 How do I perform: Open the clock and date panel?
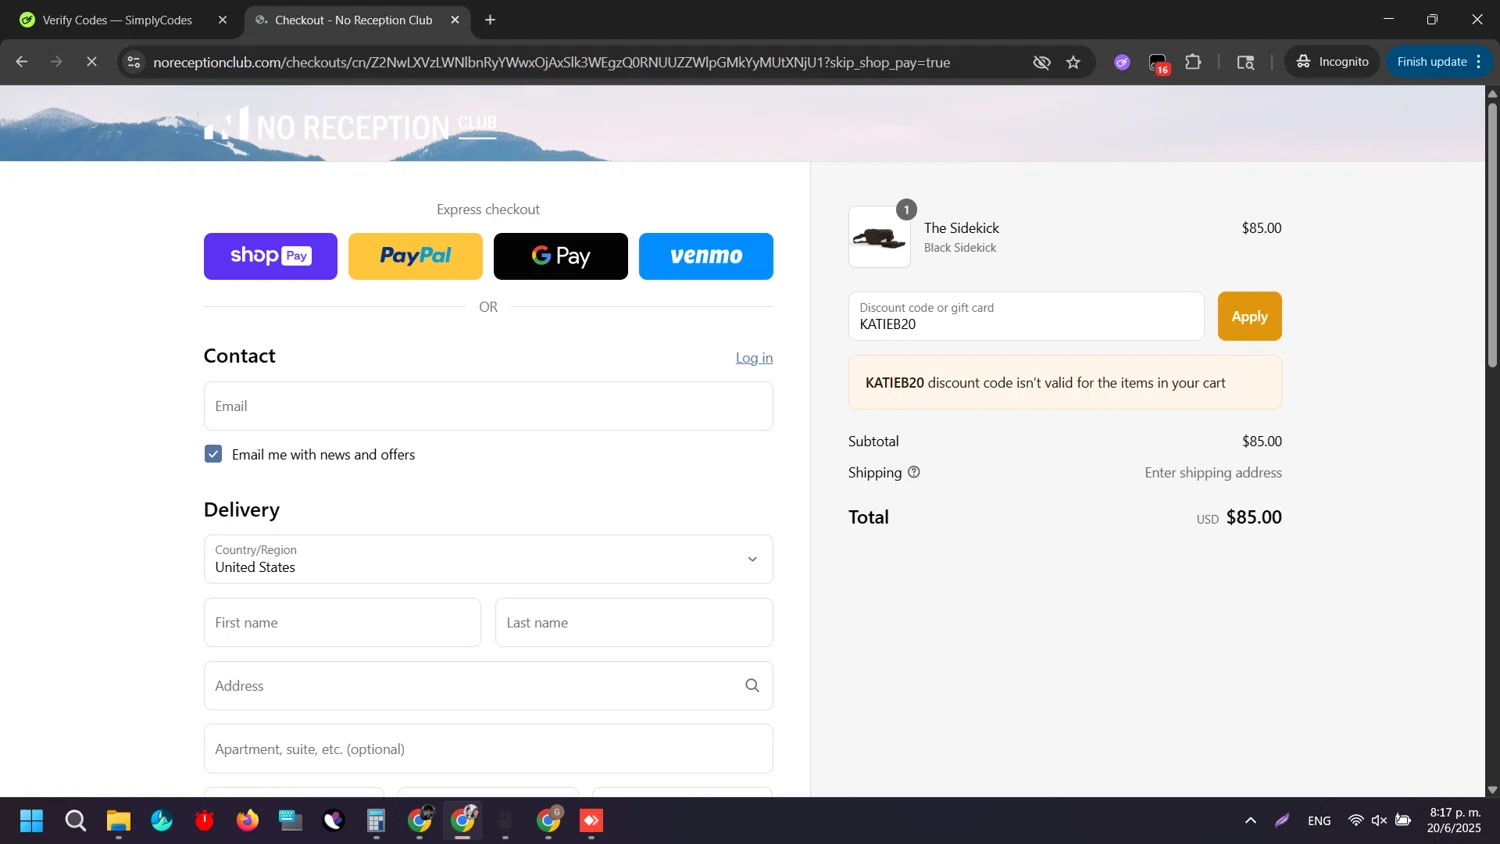coord(1455,820)
